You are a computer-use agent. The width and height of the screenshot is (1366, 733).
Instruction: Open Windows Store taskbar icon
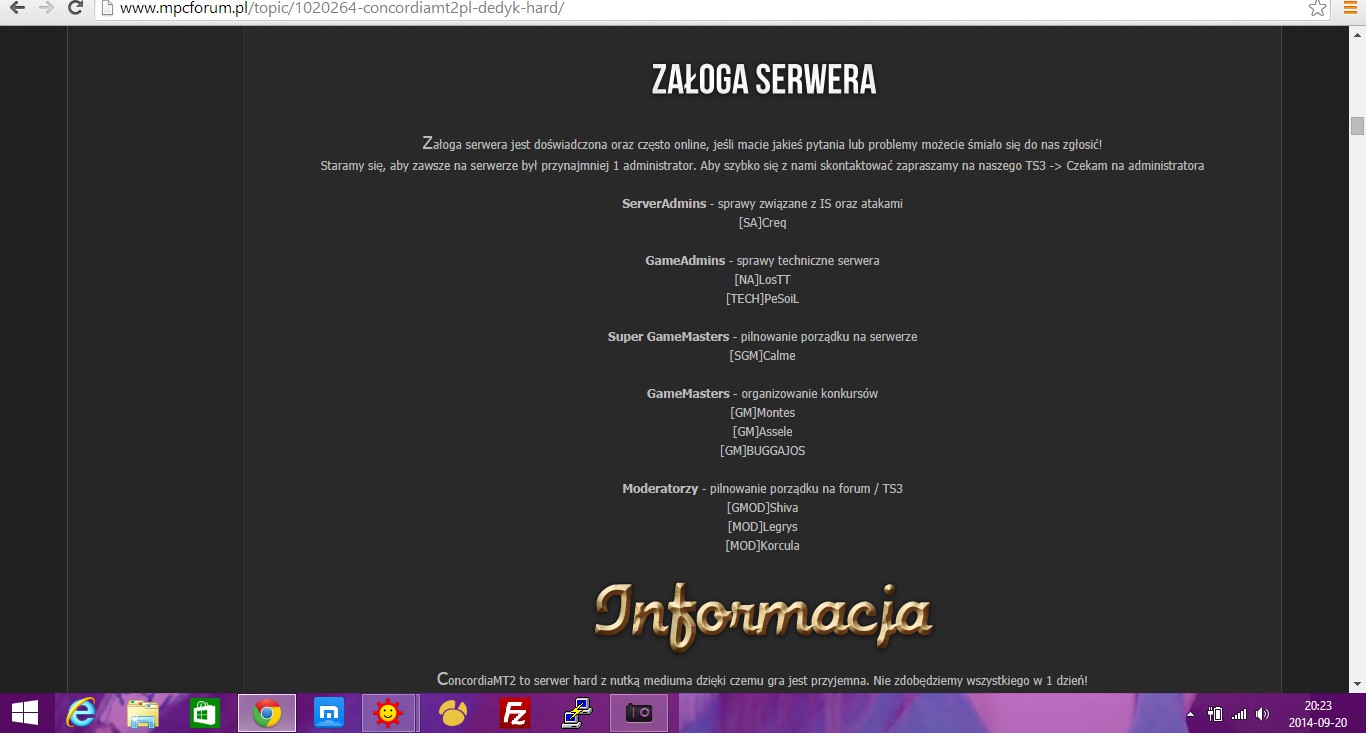click(205, 713)
